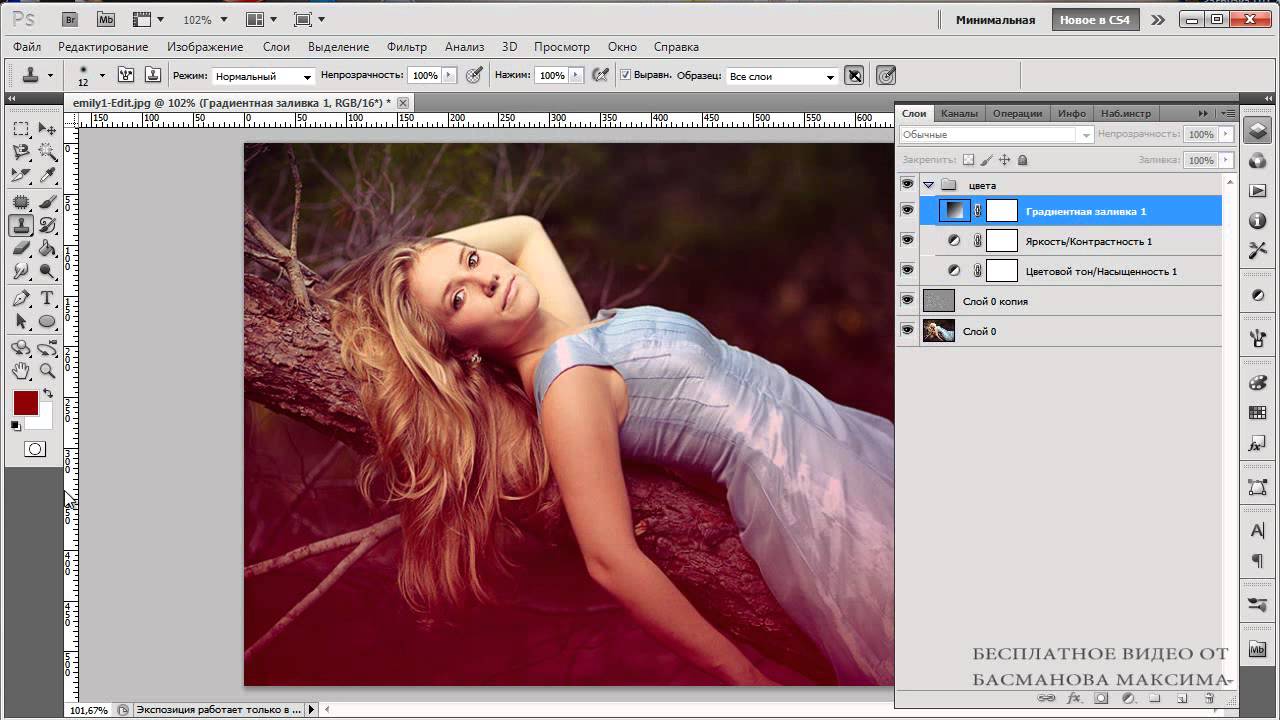
Task: Hide the Цветовой тон/Насыщенность 1 layer
Action: (907, 271)
